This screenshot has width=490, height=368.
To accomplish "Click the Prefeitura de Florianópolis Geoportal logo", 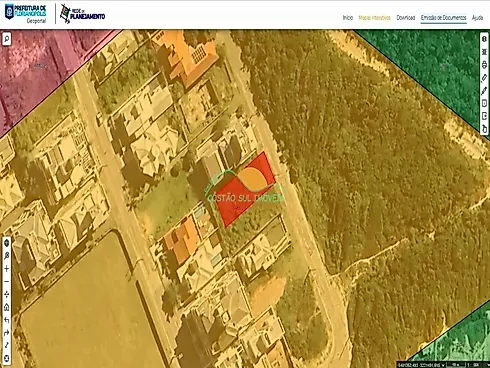I will 26,13.
